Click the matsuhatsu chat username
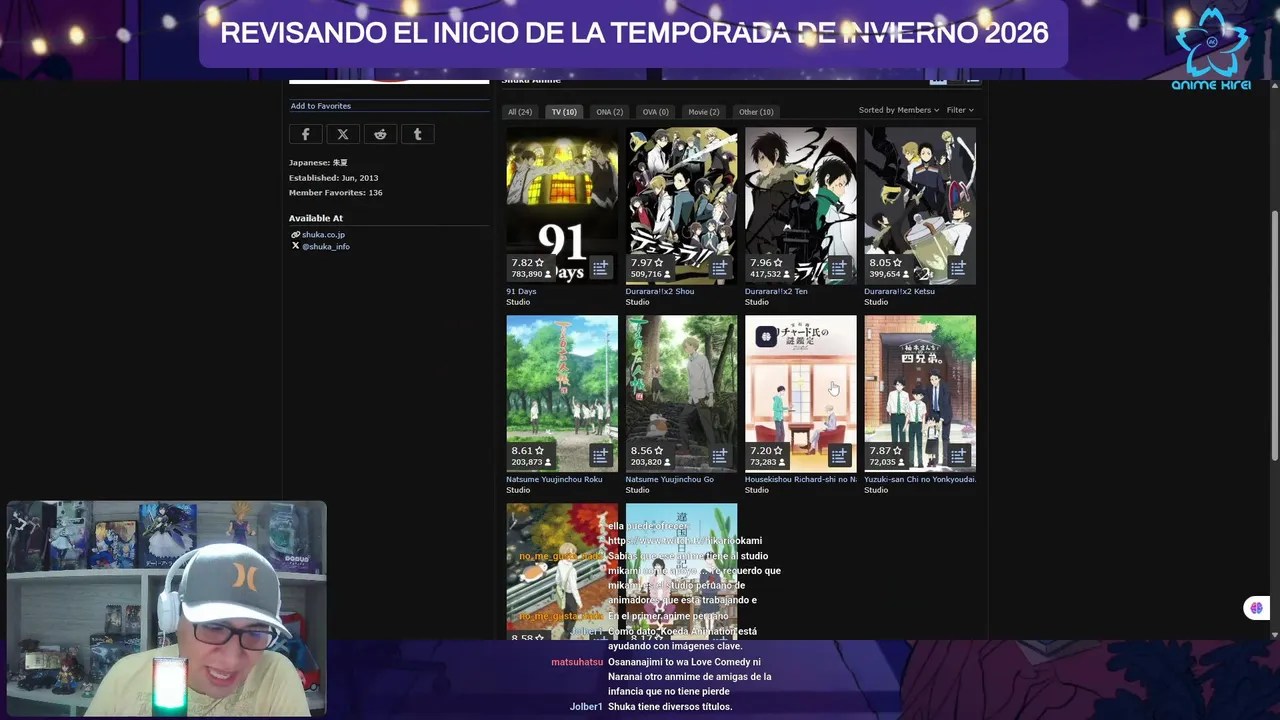Screen dimensions: 1280x720 (577, 662)
